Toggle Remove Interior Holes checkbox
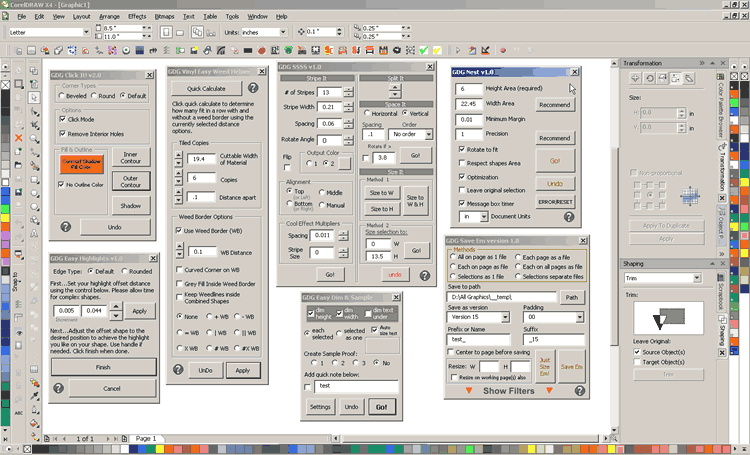The height and width of the screenshot is (455, 750). click(x=62, y=133)
